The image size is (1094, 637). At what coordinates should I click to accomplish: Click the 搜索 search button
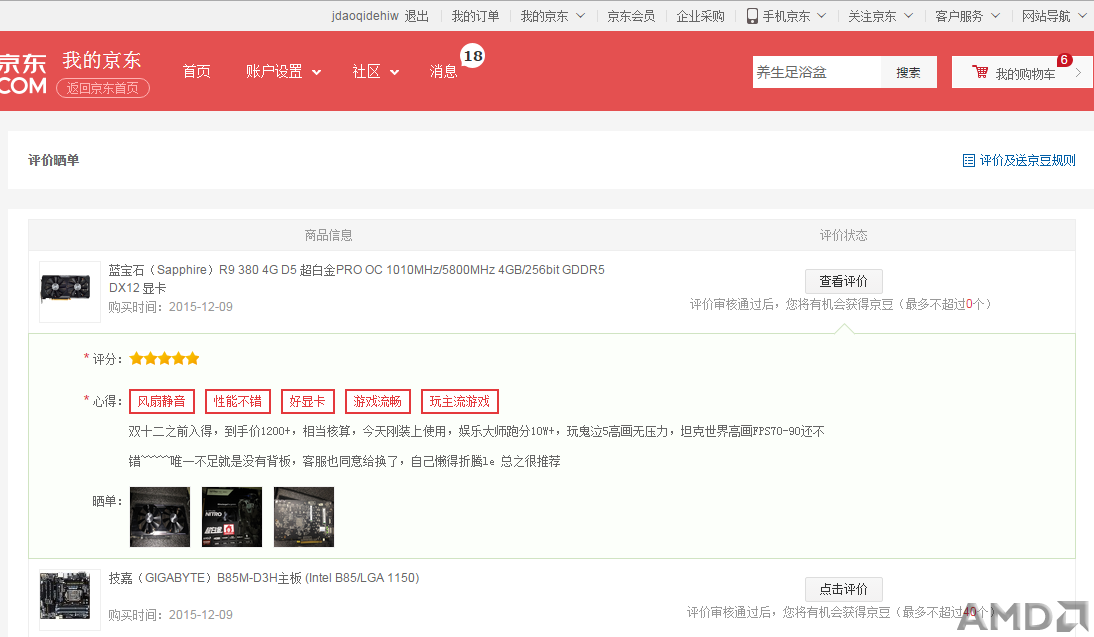908,73
